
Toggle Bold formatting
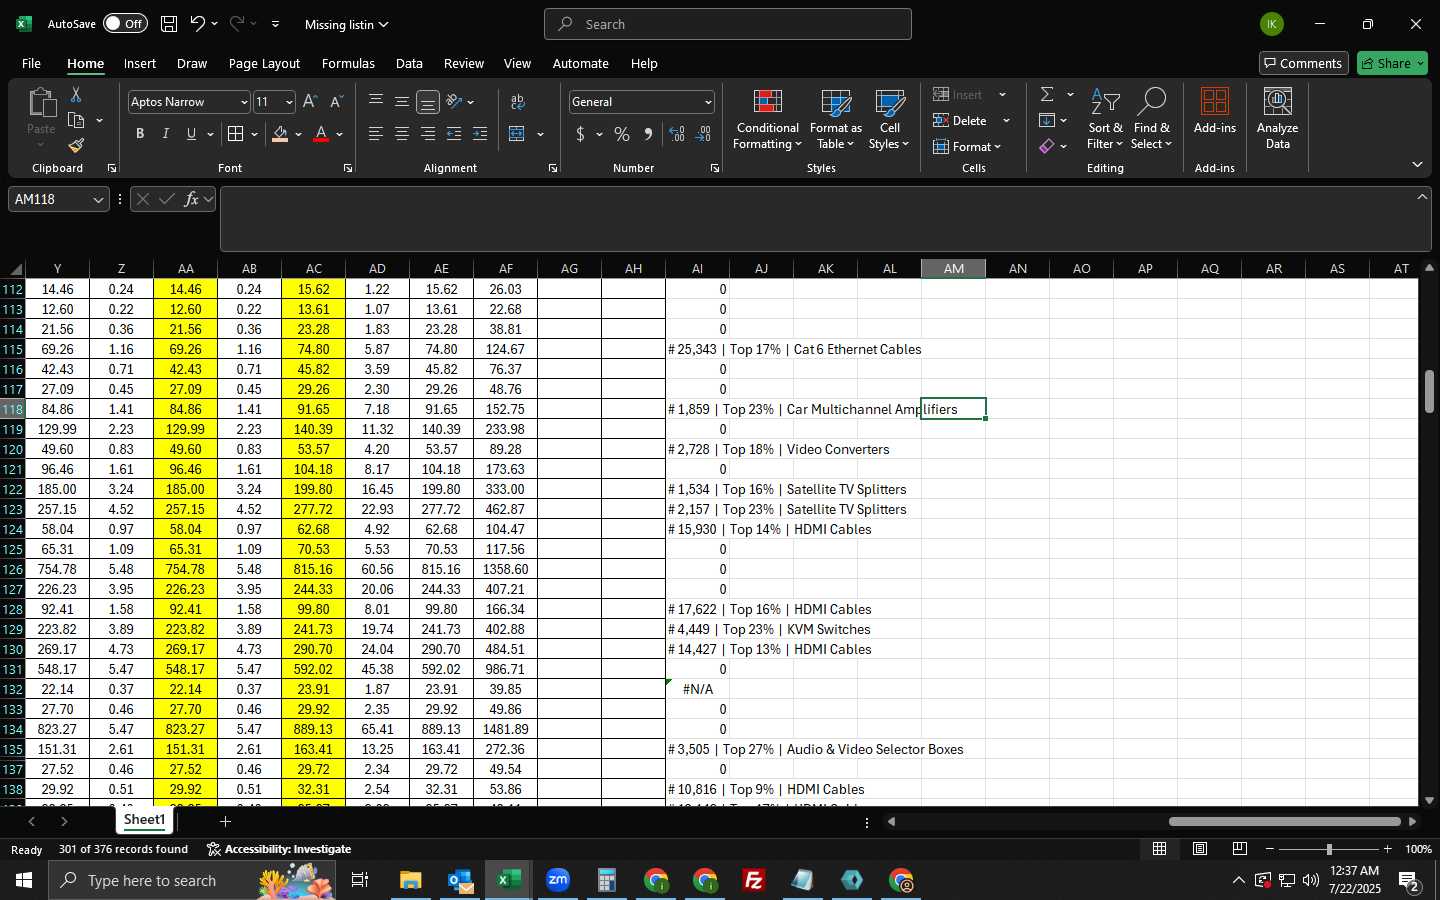pyautogui.click(x=140, y=134)
